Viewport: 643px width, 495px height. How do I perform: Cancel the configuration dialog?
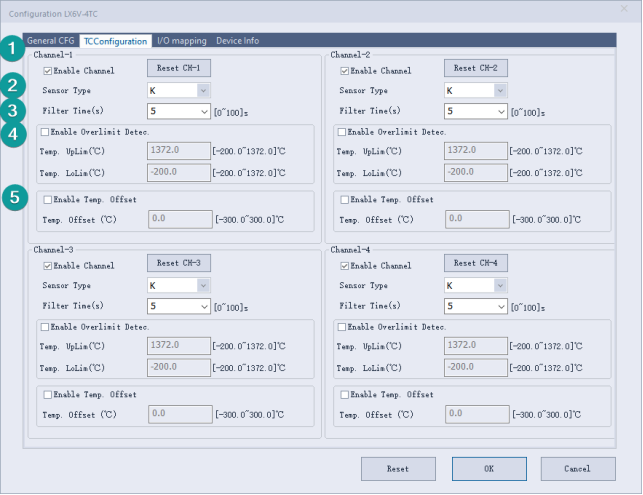pos(578,469)
